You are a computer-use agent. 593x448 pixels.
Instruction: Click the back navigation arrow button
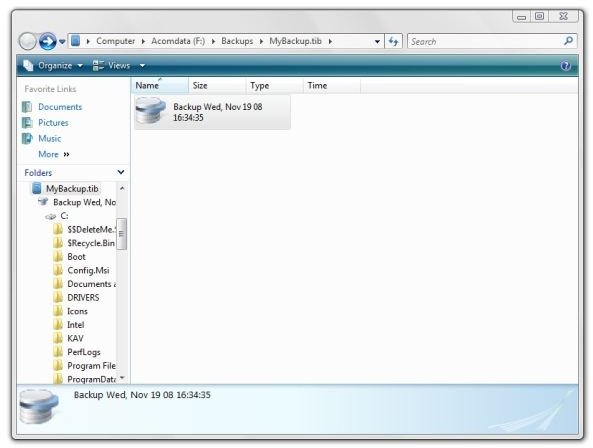tap(28, 41)
